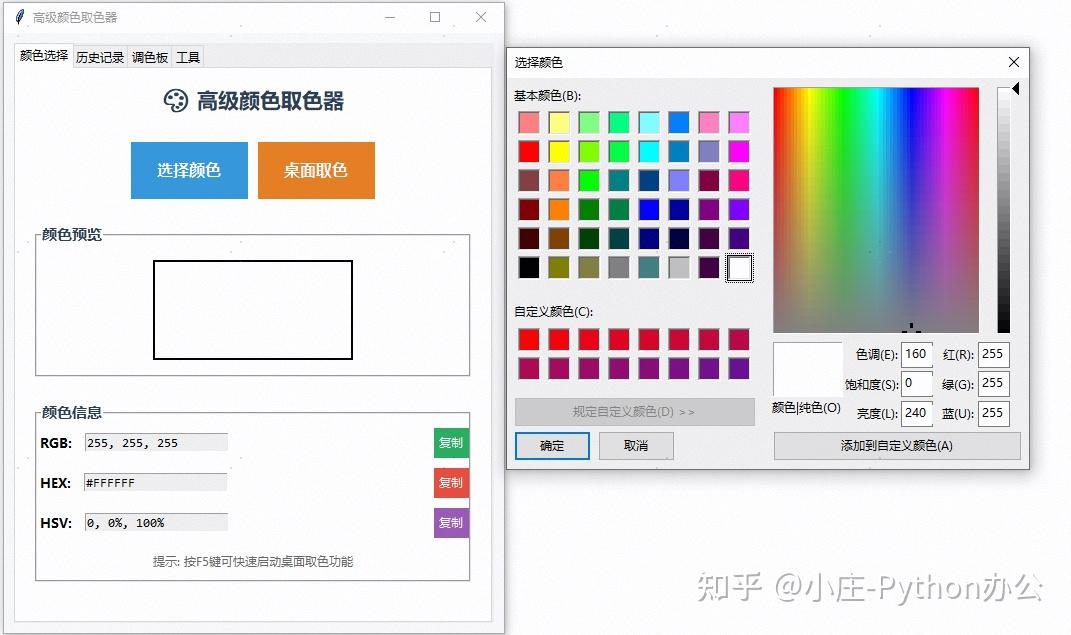The image size is (1071, 635).
Task: Dismiss the dialog with 取消 button
Action: [637, 446]
